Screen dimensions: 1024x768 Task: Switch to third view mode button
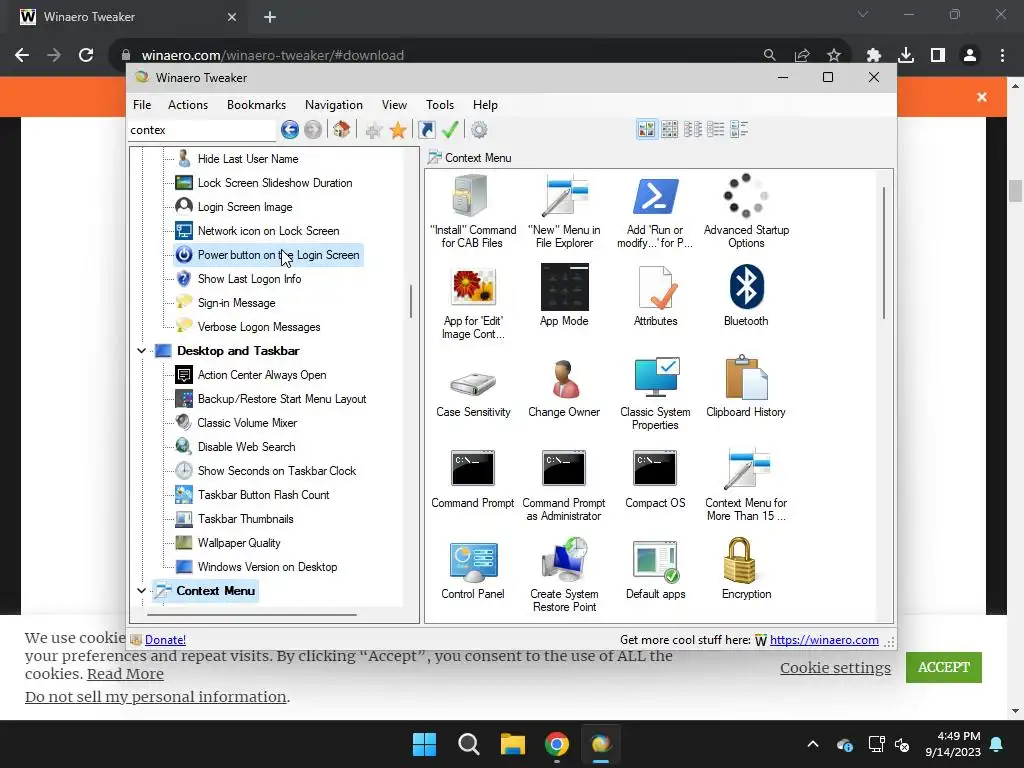click(x=693, y=129)
